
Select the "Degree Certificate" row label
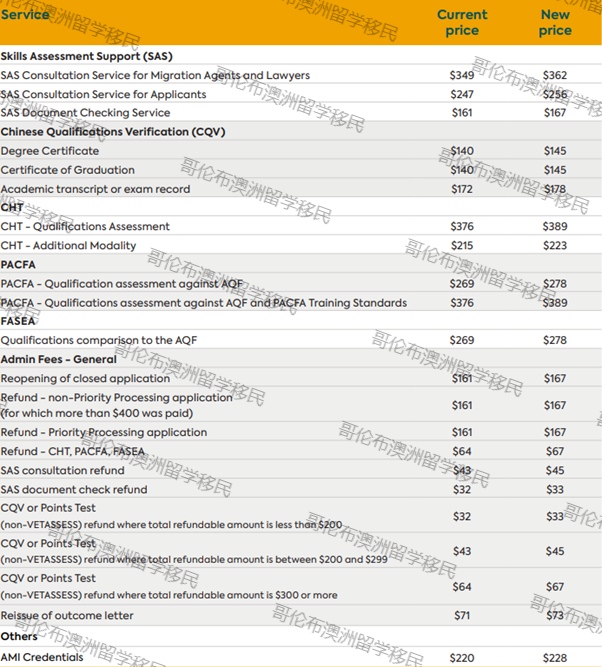tap(50, 151)
